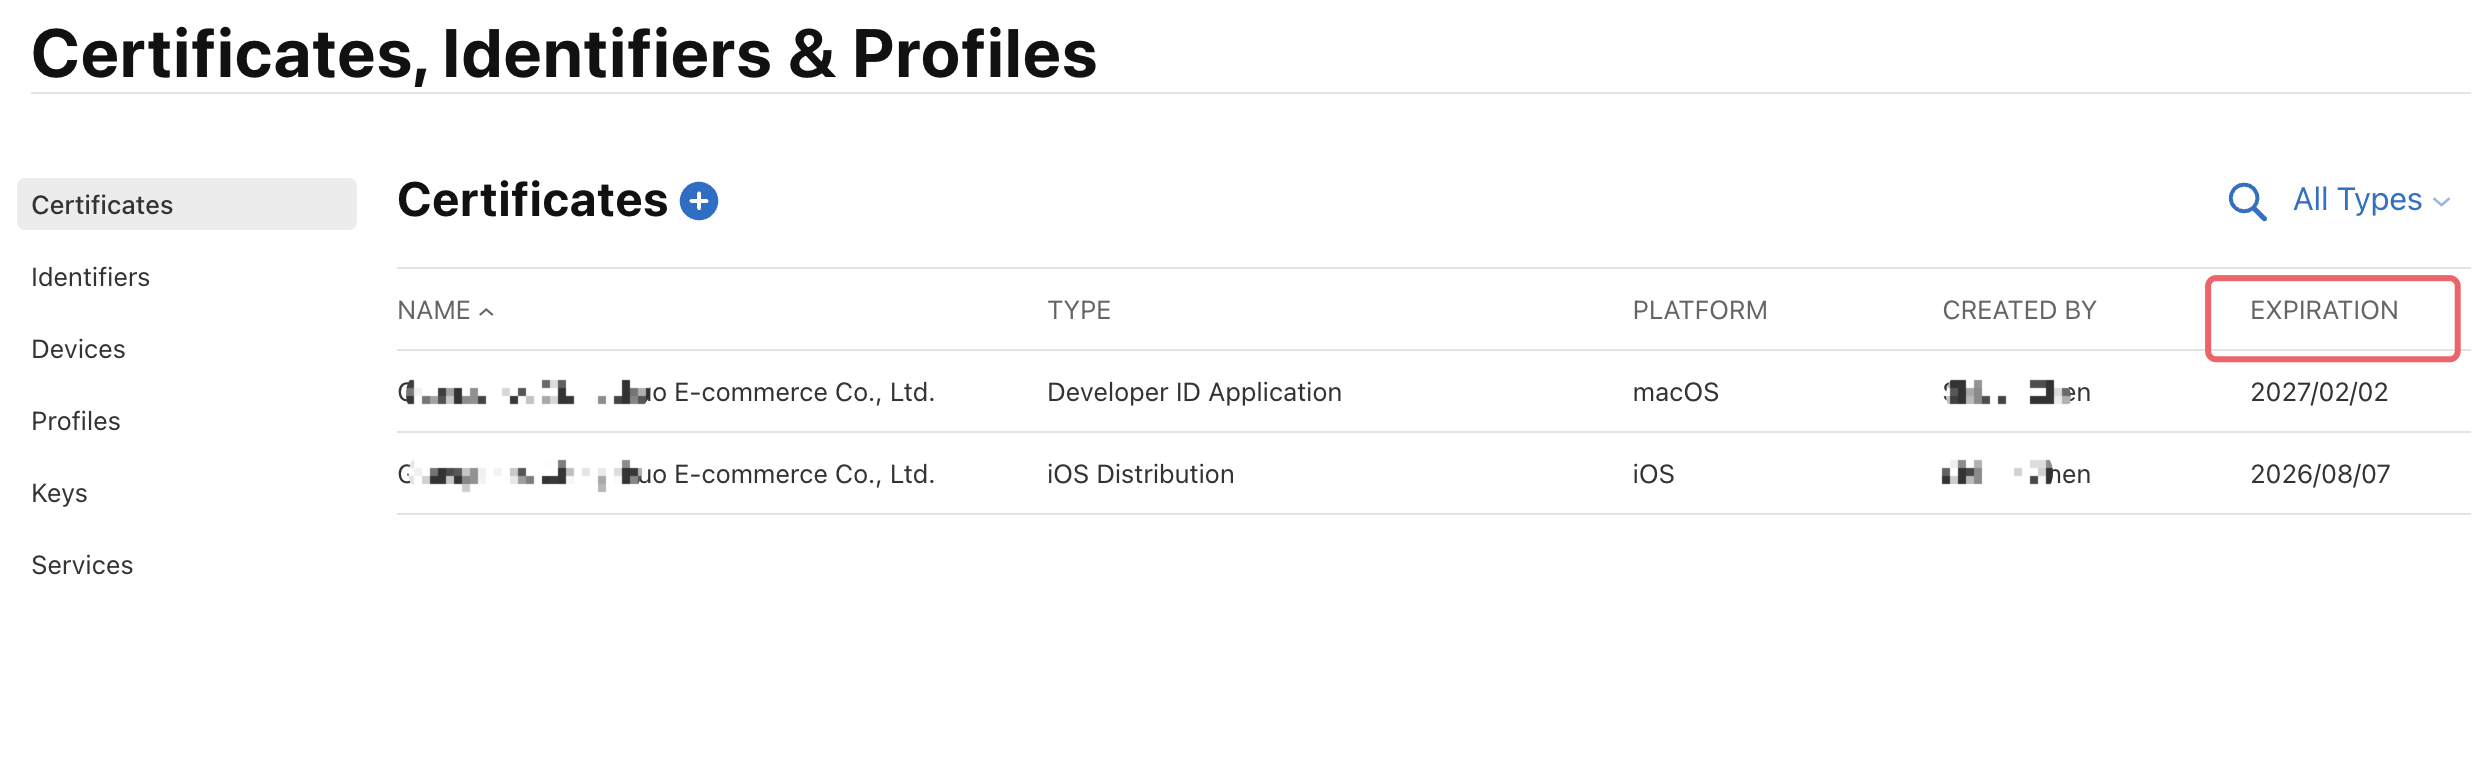The height and width of the screenshot is (784, 2486).
Task: Go to Identifiers in the sidebar
Action: coord(90,277)
